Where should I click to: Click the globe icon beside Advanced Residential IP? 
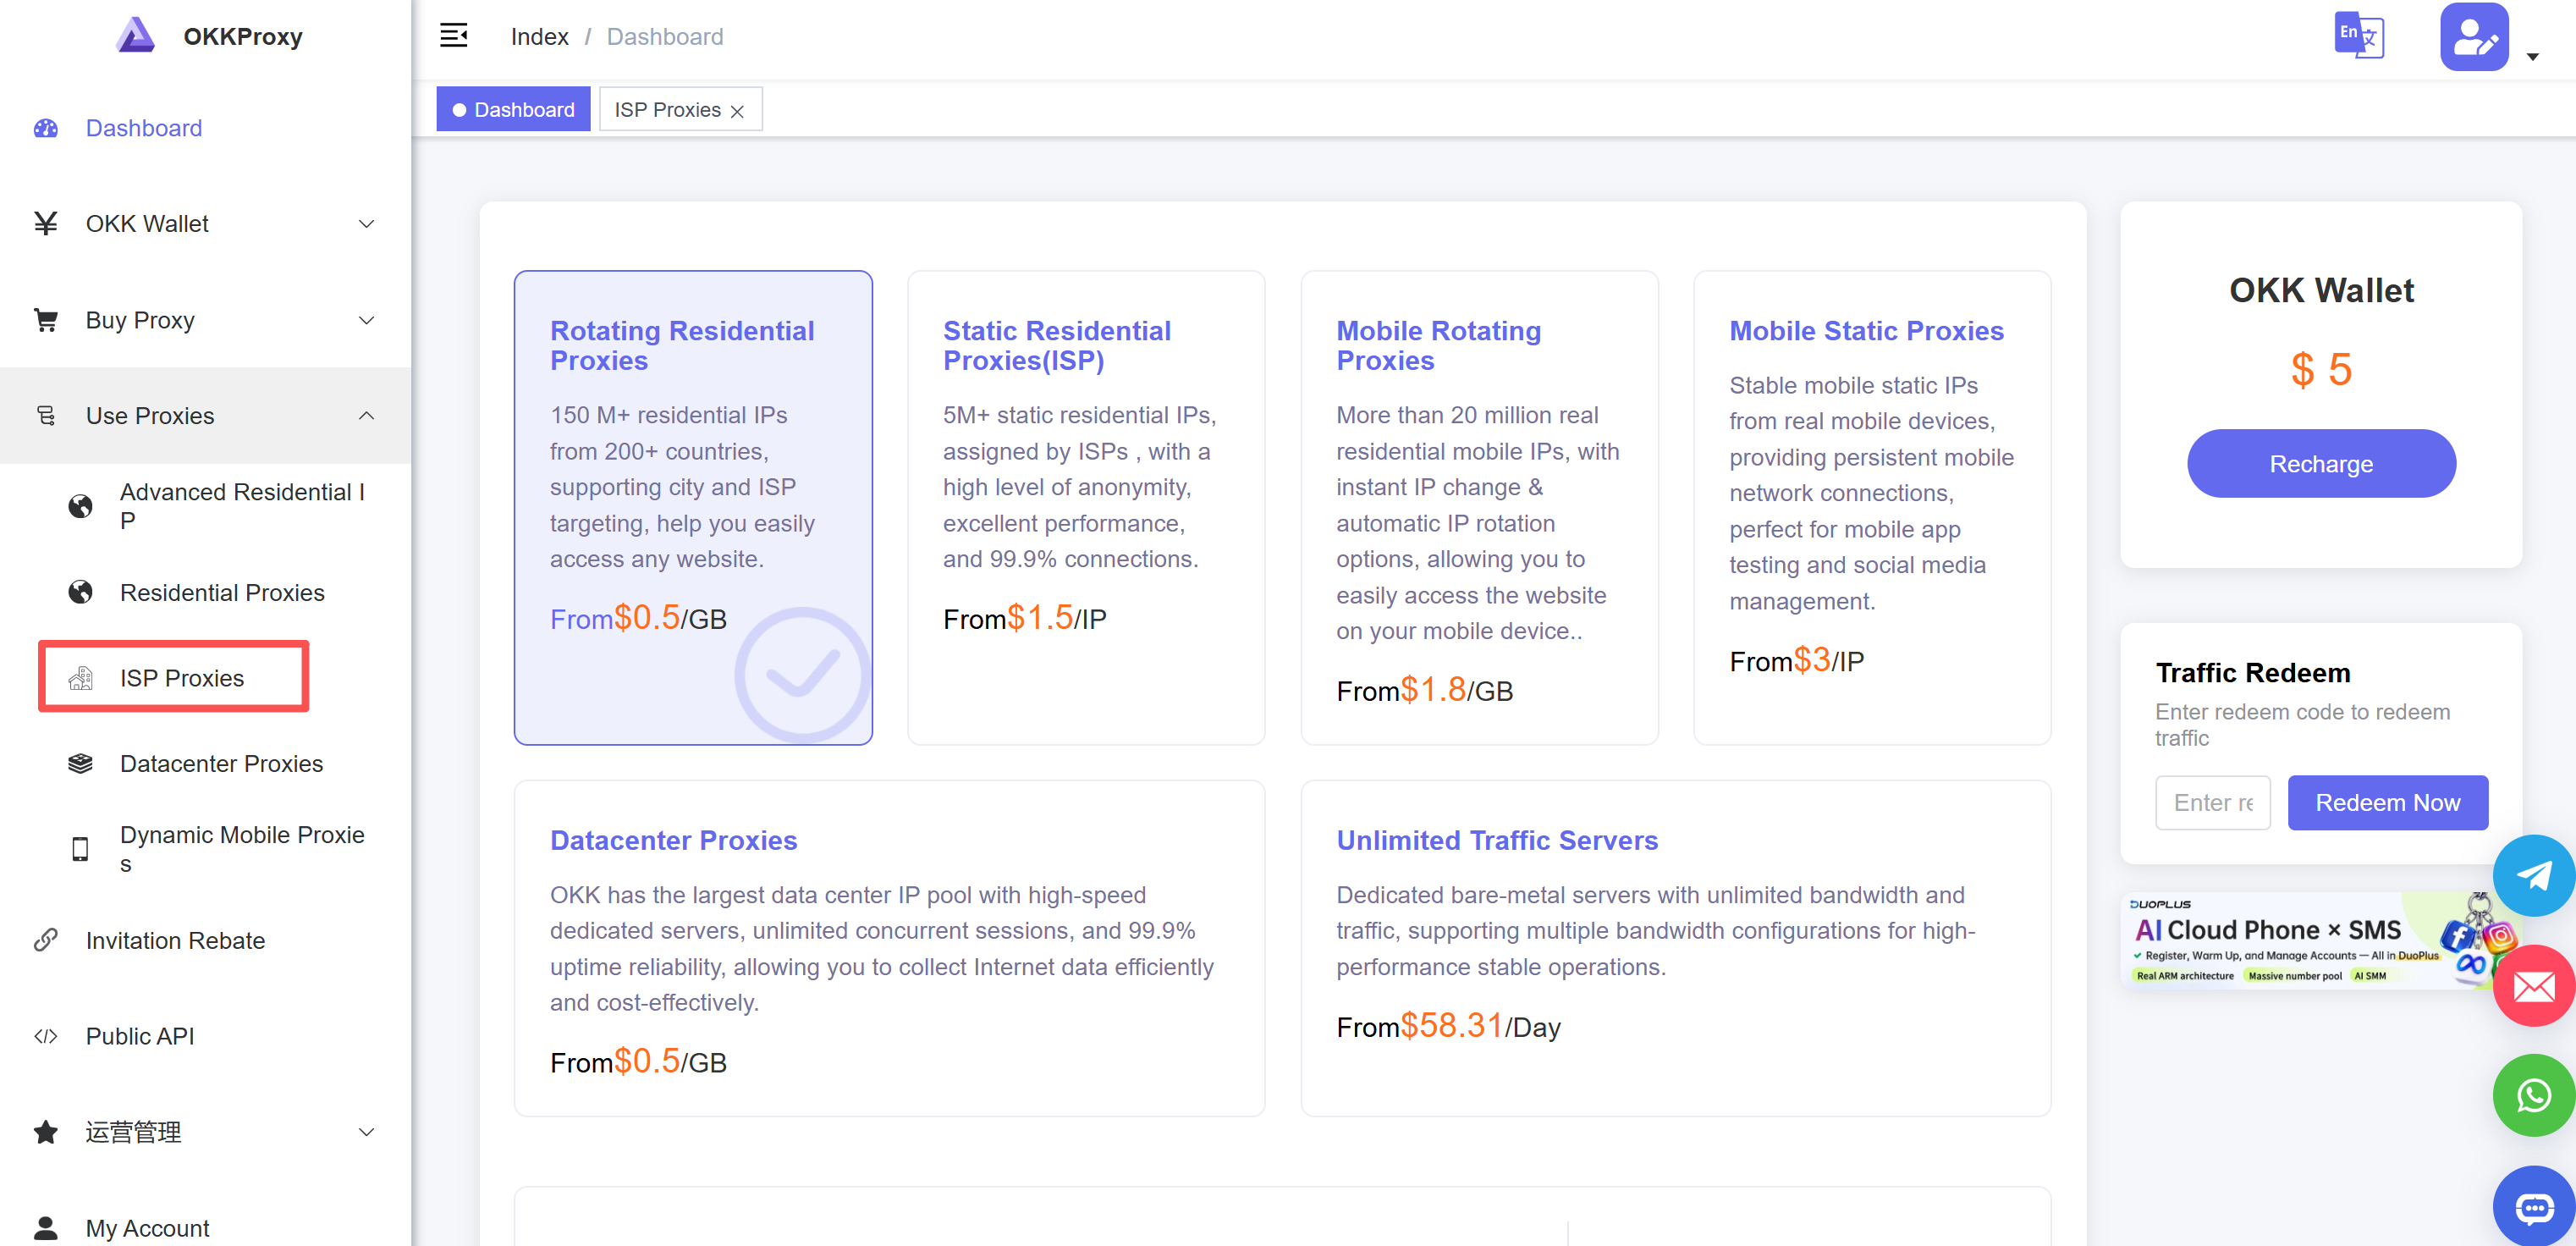tap(80, 506)
